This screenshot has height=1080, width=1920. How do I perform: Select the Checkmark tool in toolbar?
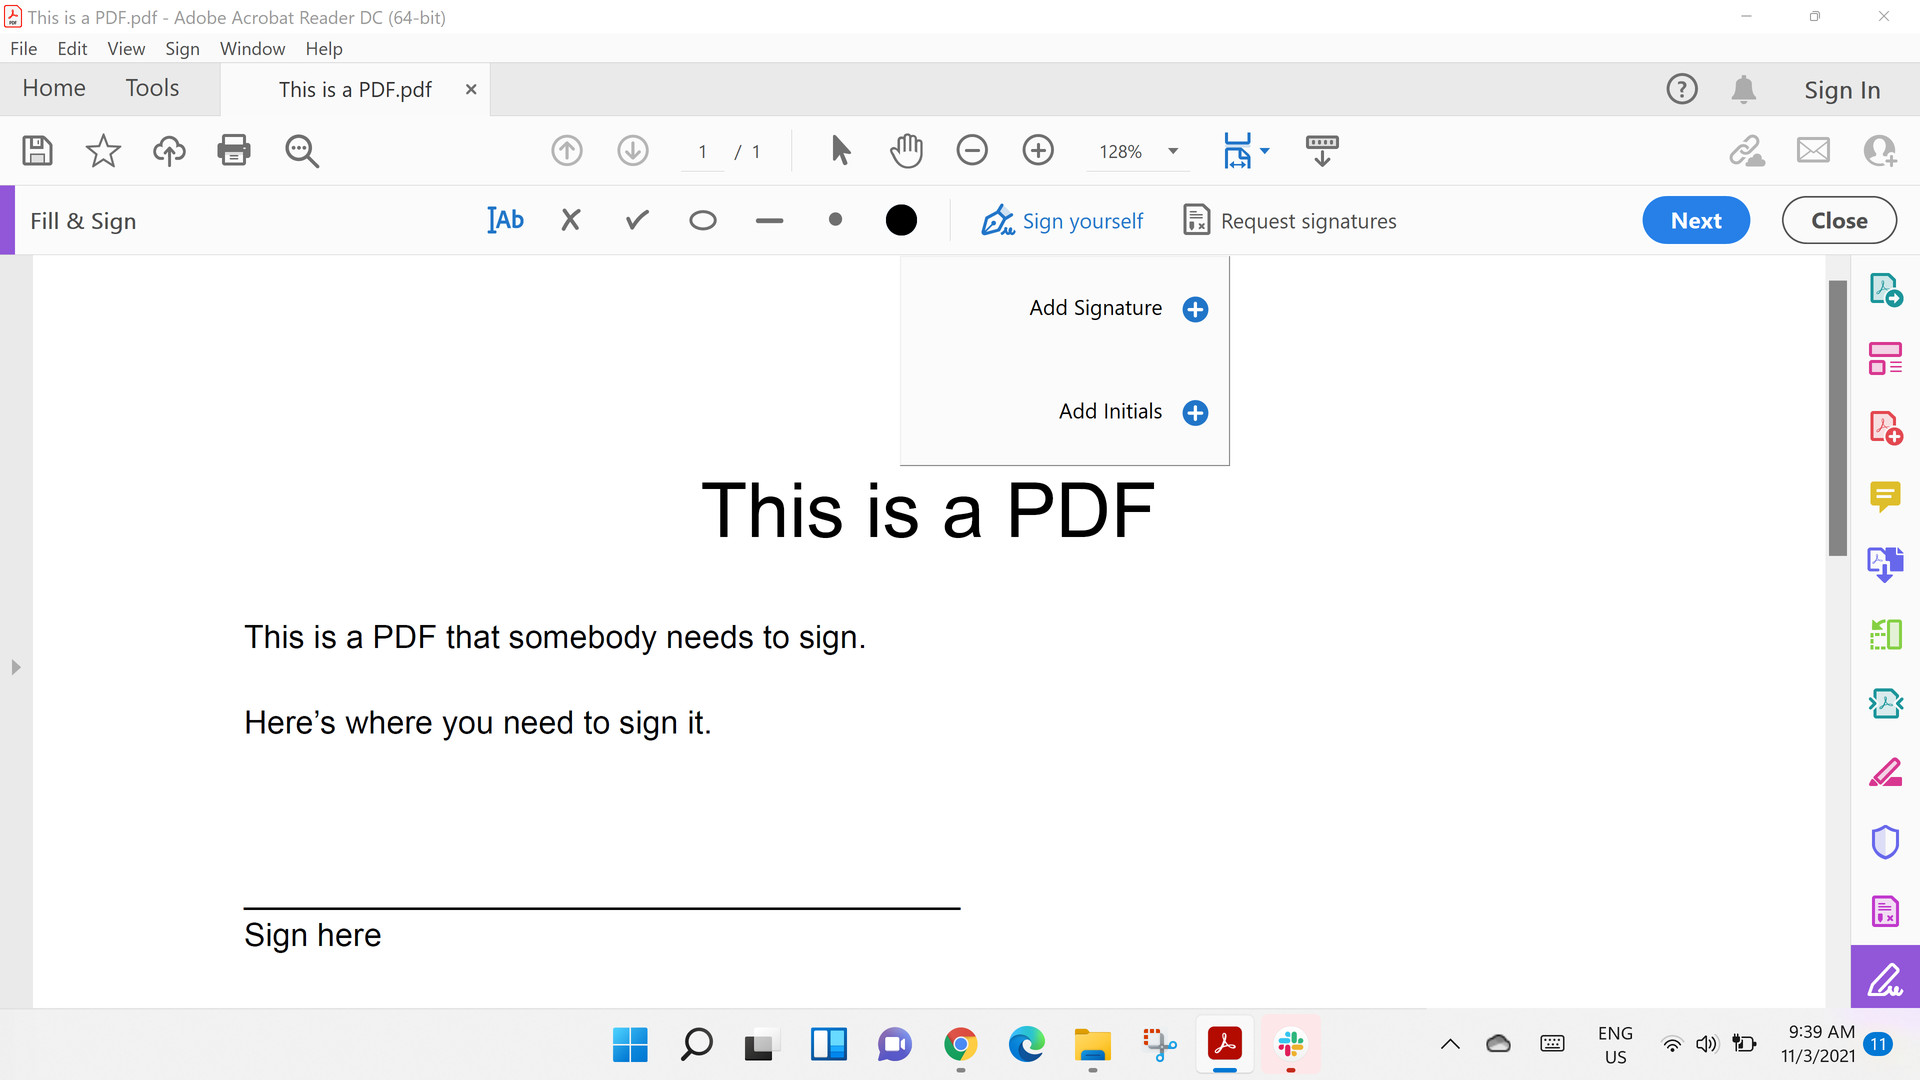click(x=636, y=220)
